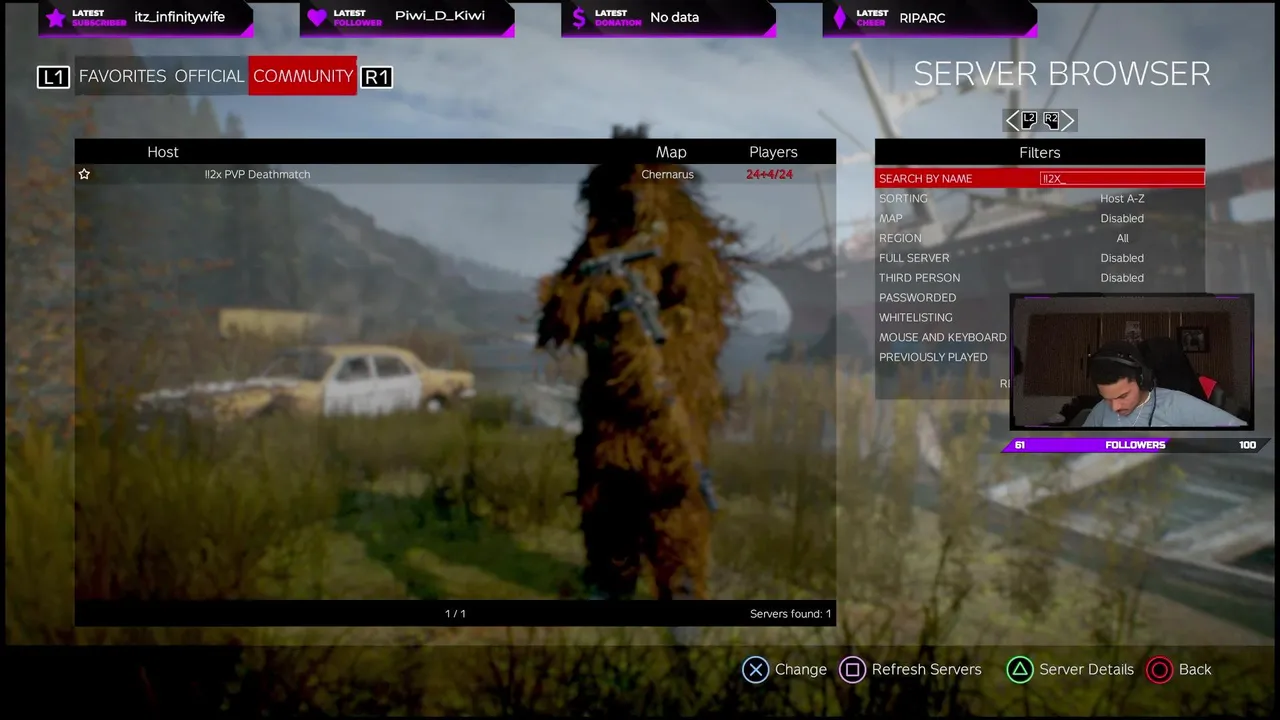The height and width of the screenshot is (720, 1280).
Task: Click the Chernarus map cell
Action: [667, 174]
